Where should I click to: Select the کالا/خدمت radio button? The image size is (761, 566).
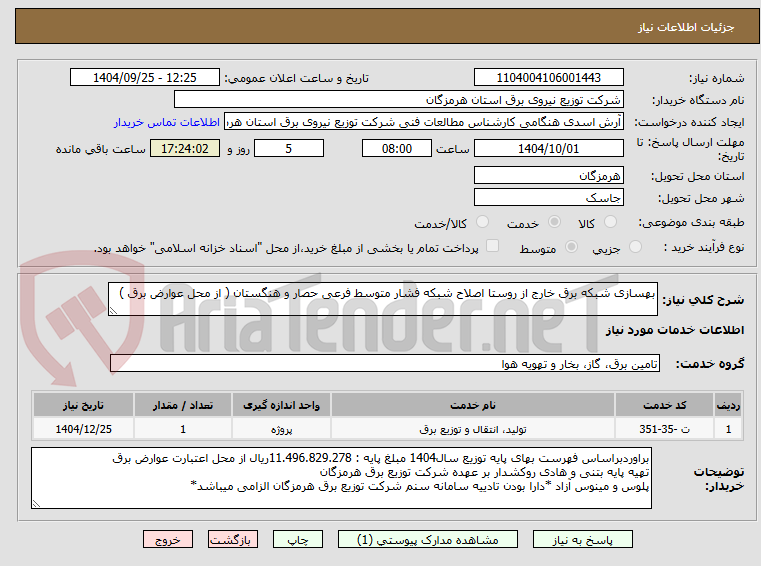point(482,222)
